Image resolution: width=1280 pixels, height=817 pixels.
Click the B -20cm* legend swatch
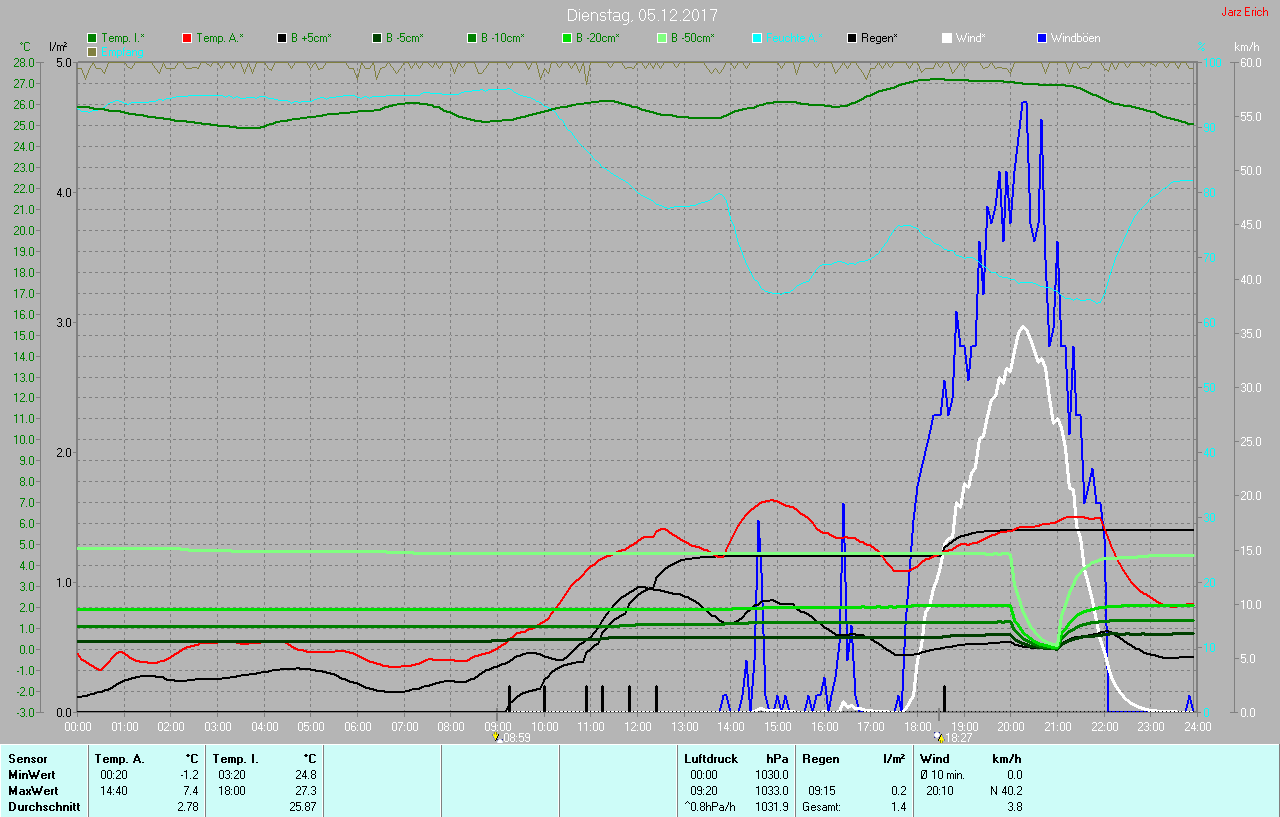point(567,38)
